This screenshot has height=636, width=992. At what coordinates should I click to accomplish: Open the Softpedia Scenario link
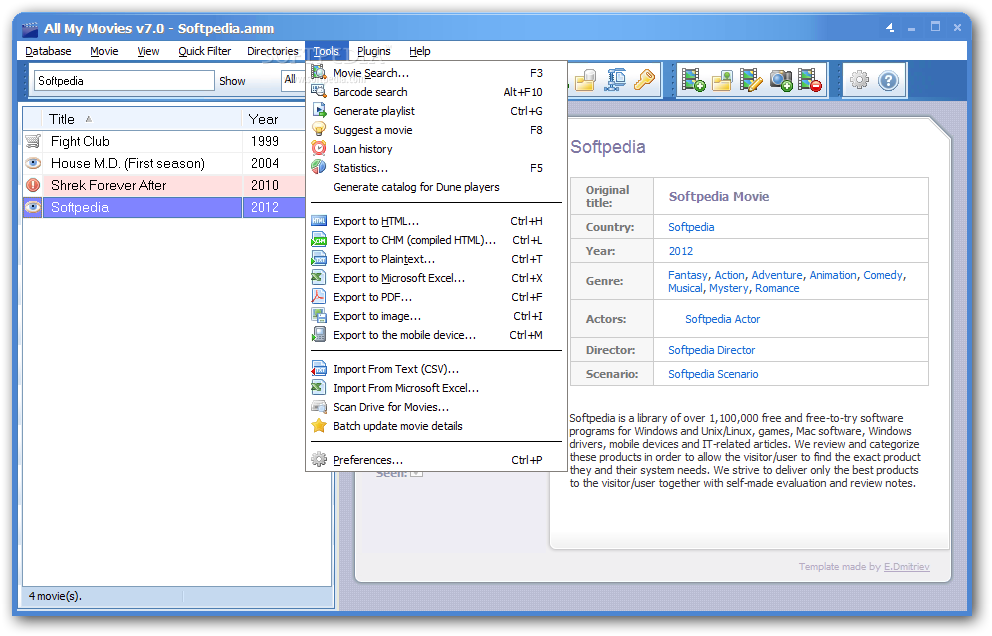(713, 374)
